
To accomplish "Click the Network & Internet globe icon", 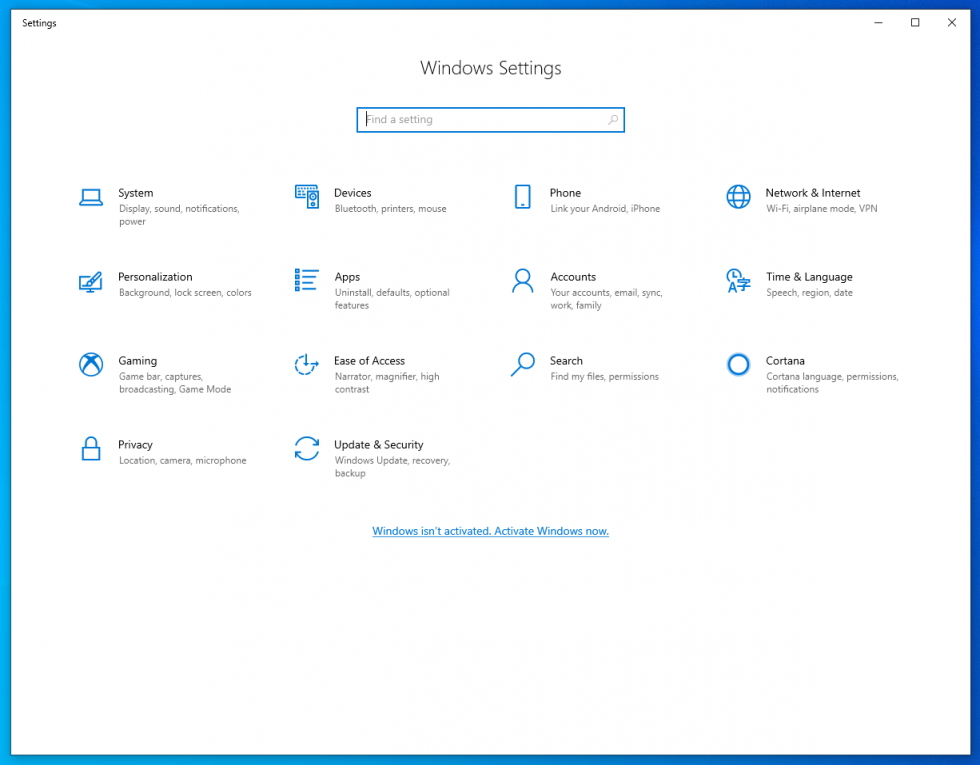I will point(738,197).
